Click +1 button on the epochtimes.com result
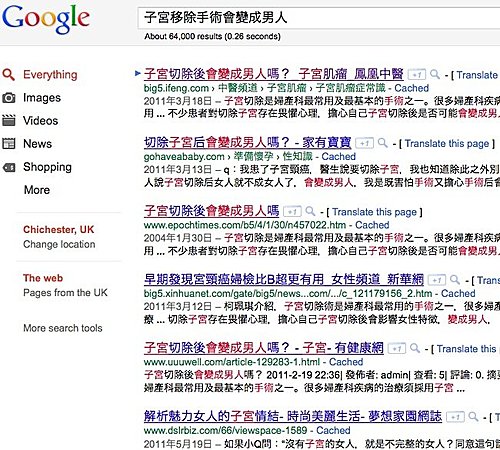 (292, 211)
